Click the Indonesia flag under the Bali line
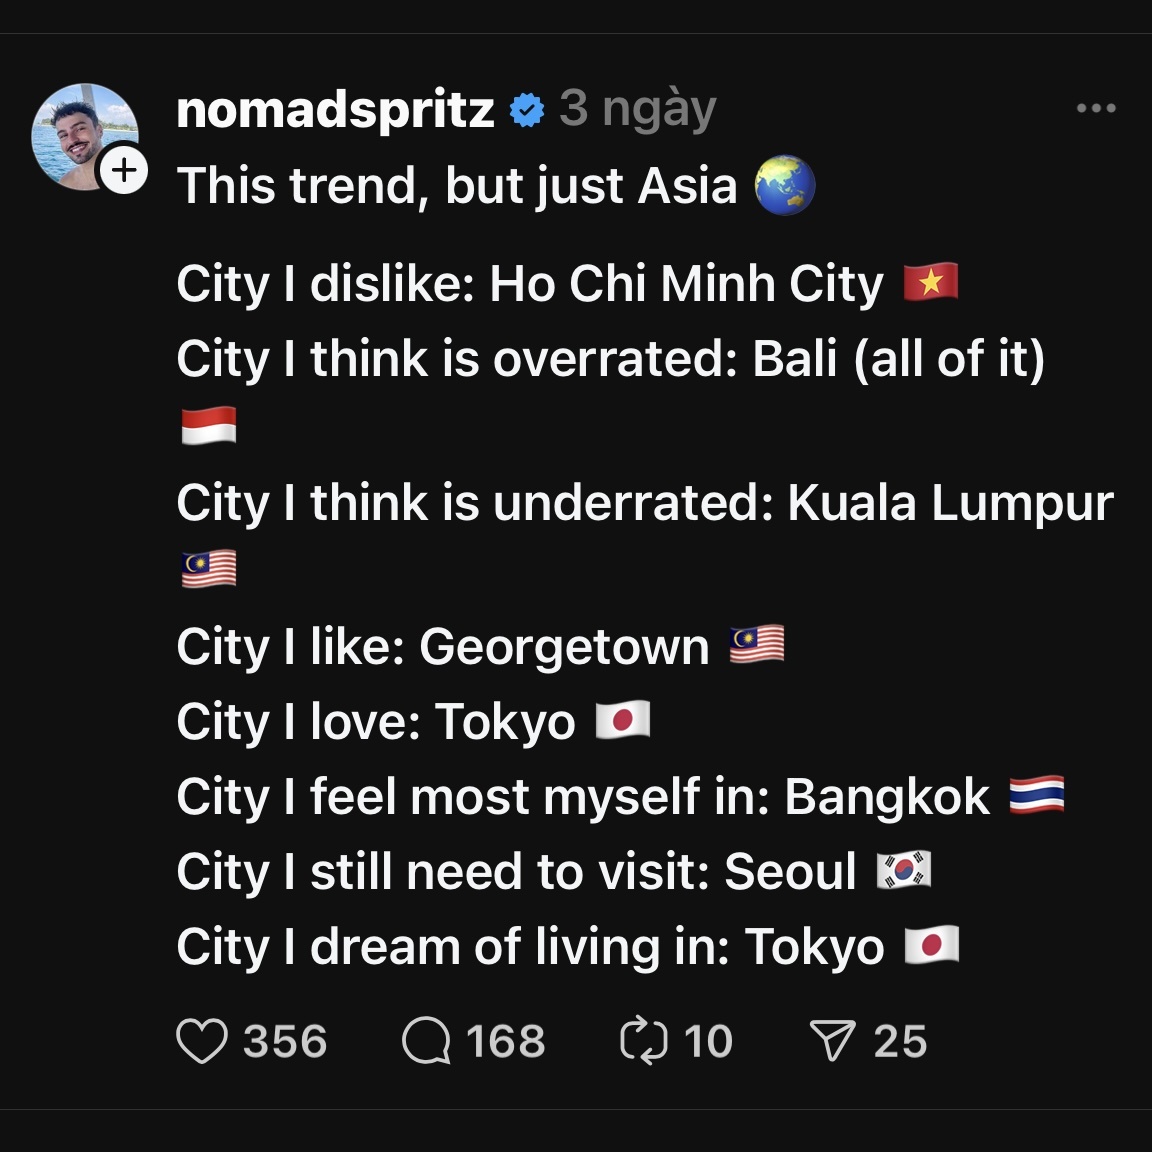Screen dimensions: 1152x1152 pyautogui.click(x=209, y=426)
